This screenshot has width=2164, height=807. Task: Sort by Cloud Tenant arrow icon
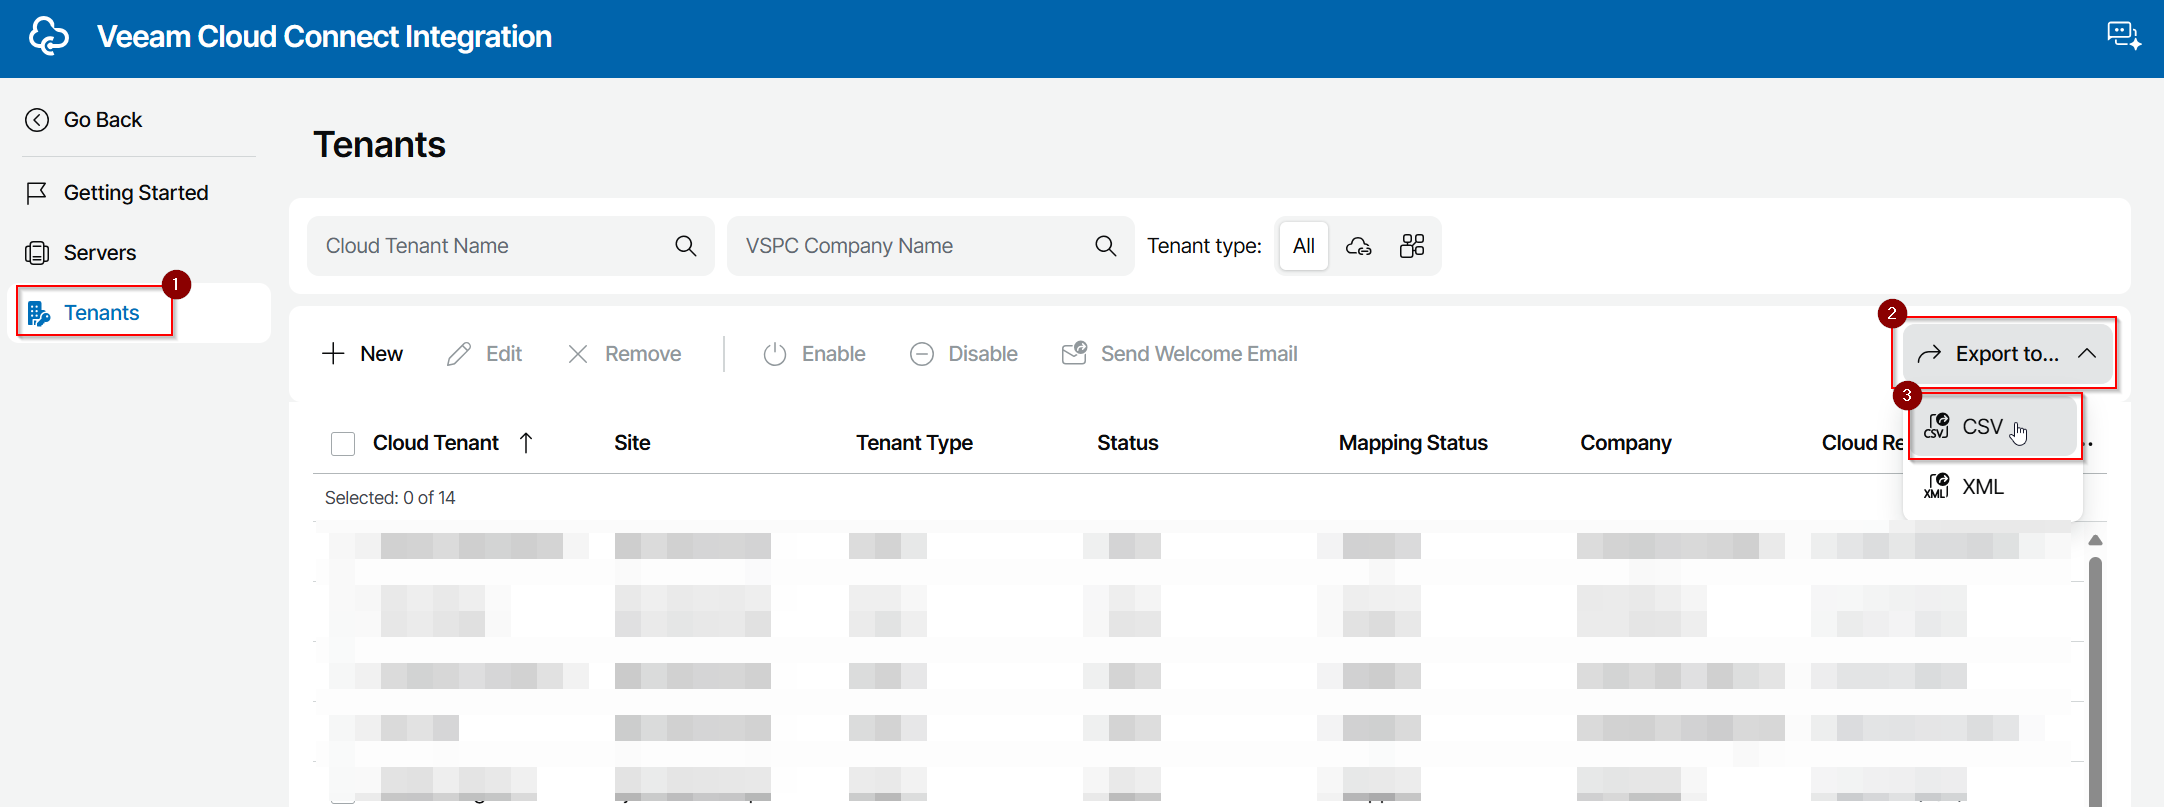tap(526, 443)
